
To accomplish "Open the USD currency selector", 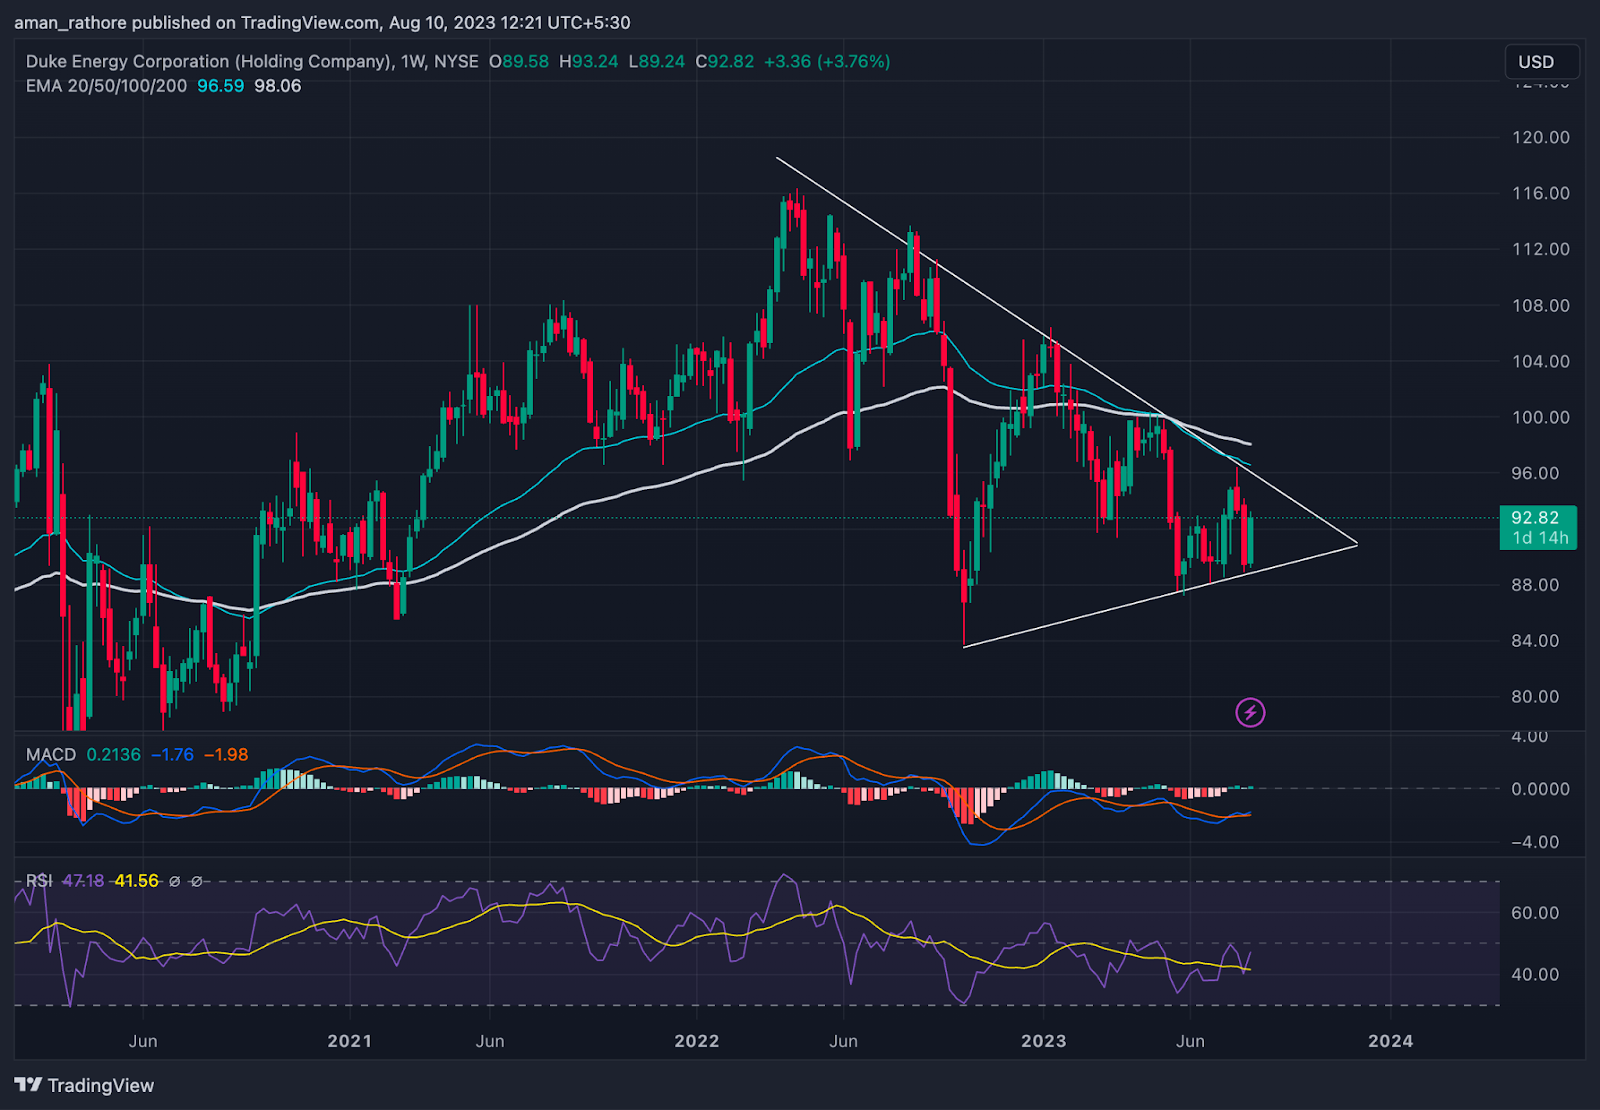I will [1541, 62].
